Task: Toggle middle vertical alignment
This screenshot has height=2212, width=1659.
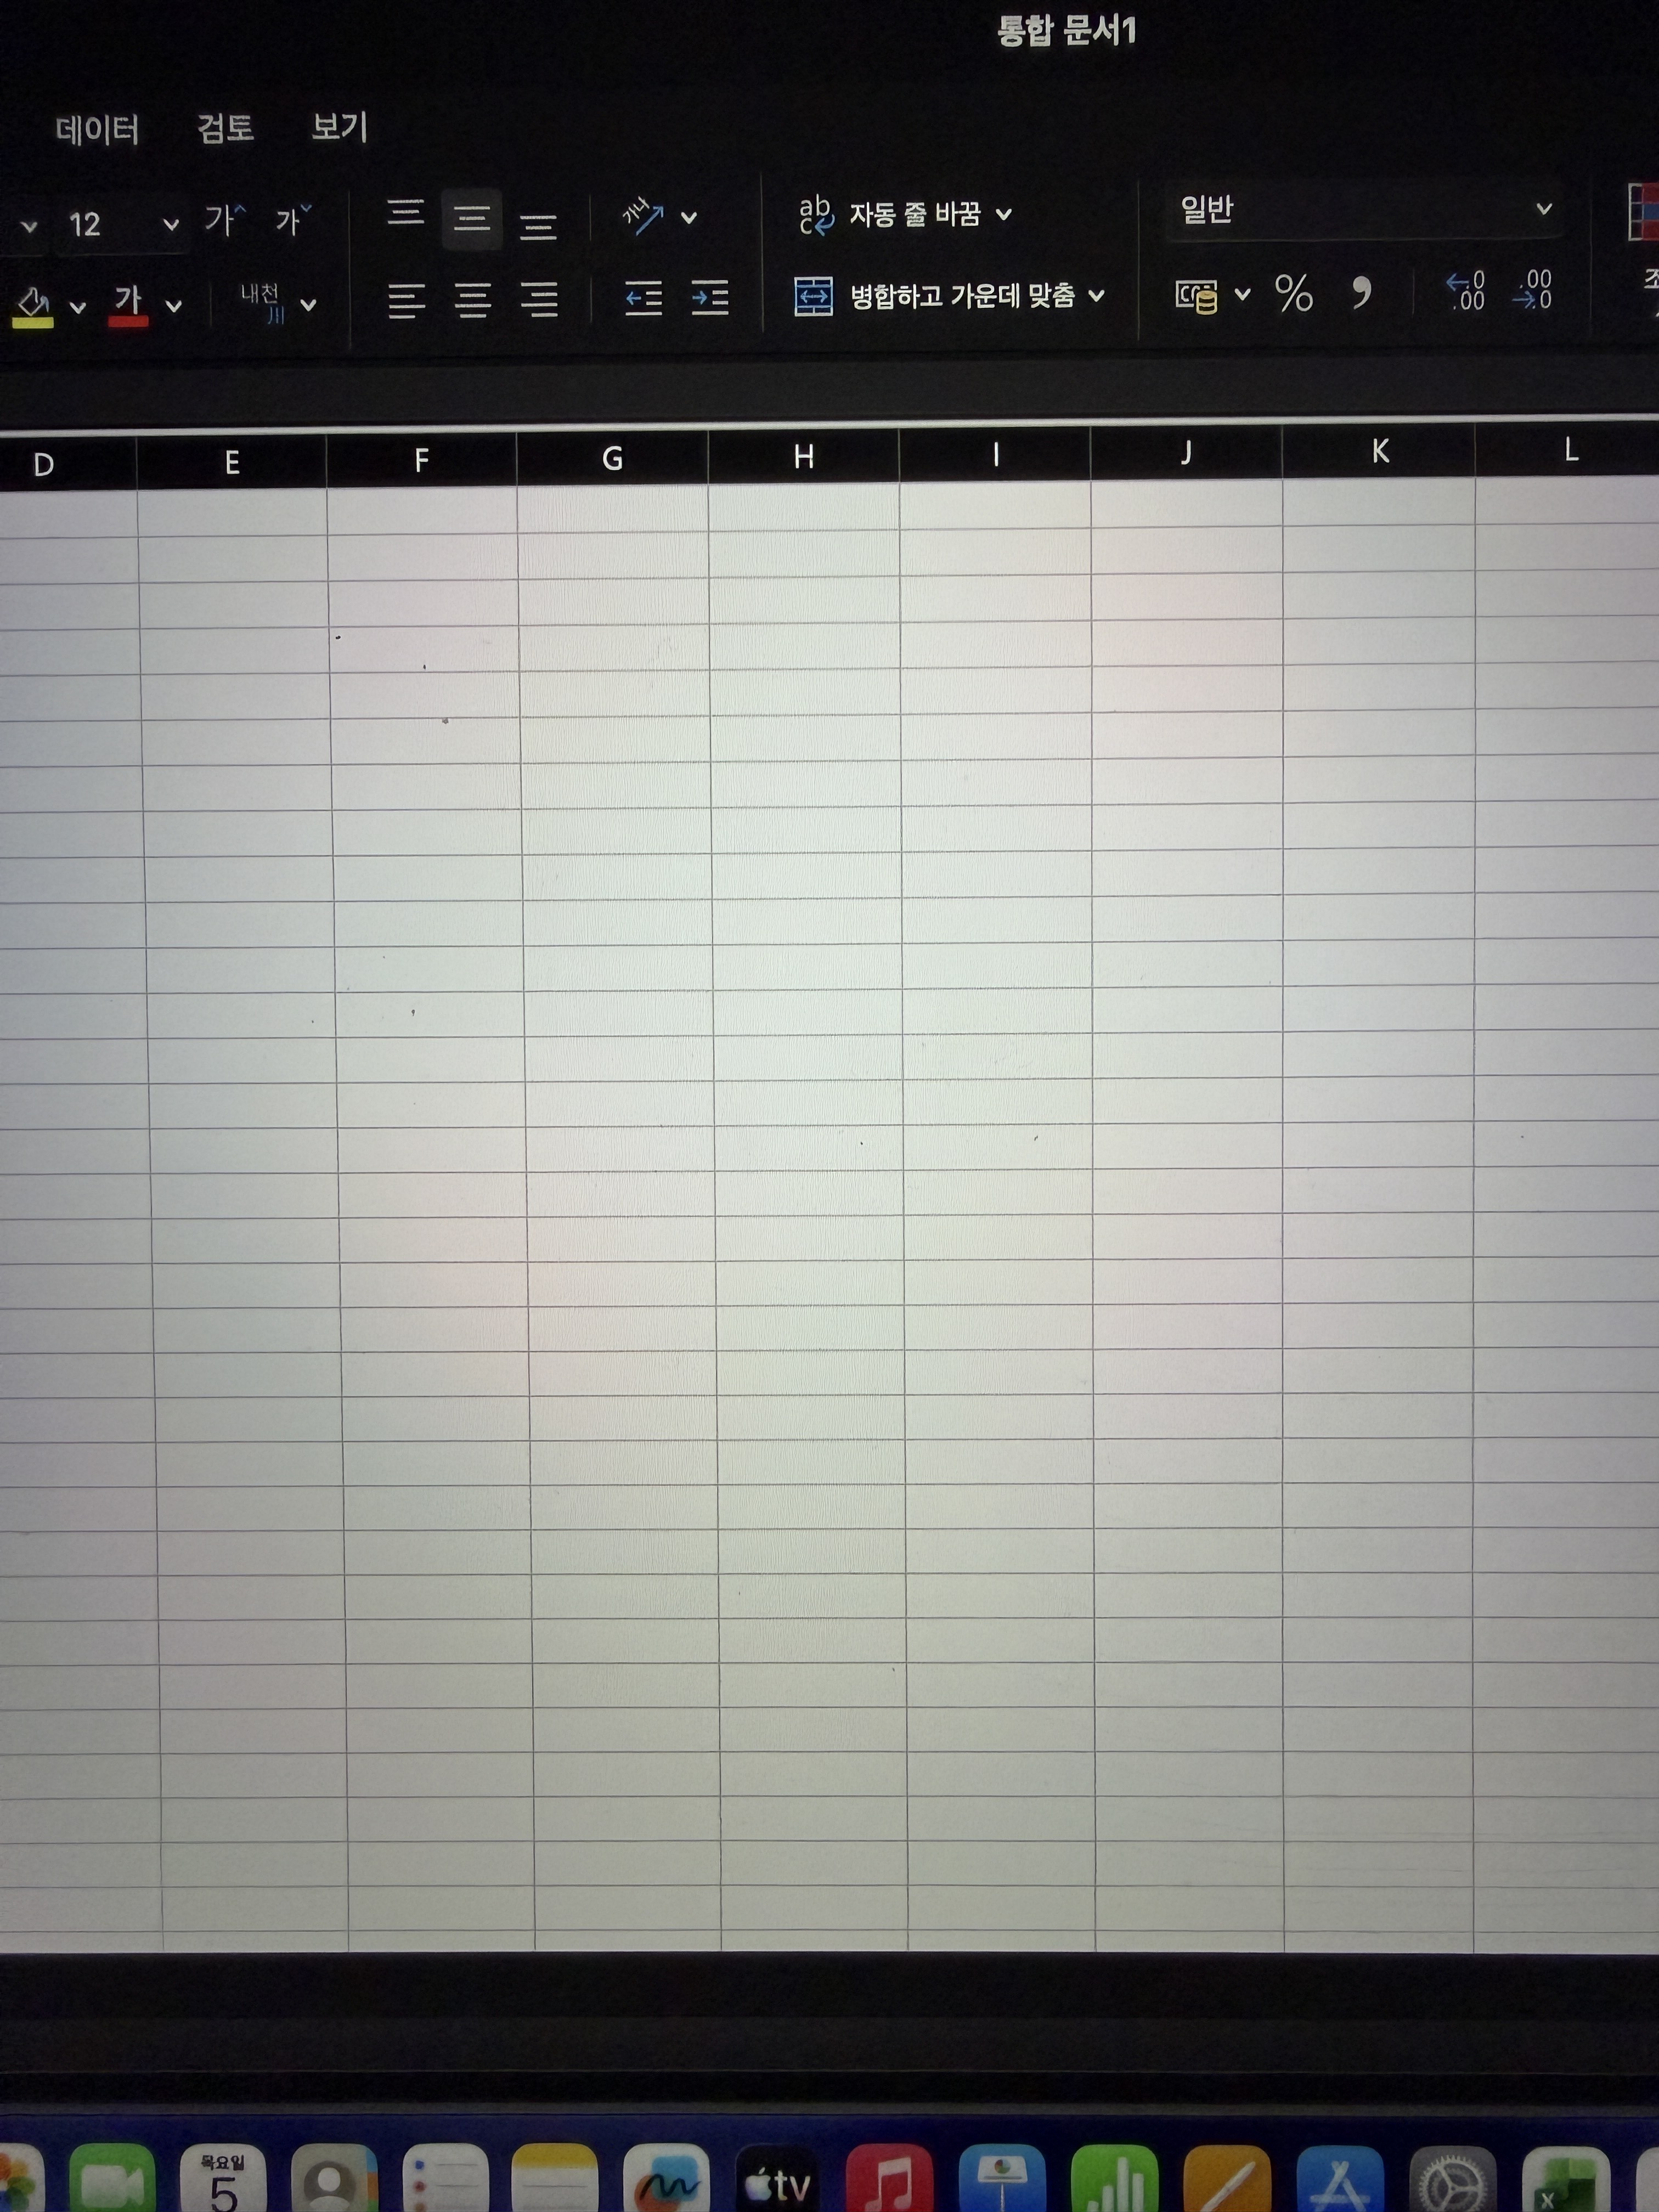Action: coord(472,218)
